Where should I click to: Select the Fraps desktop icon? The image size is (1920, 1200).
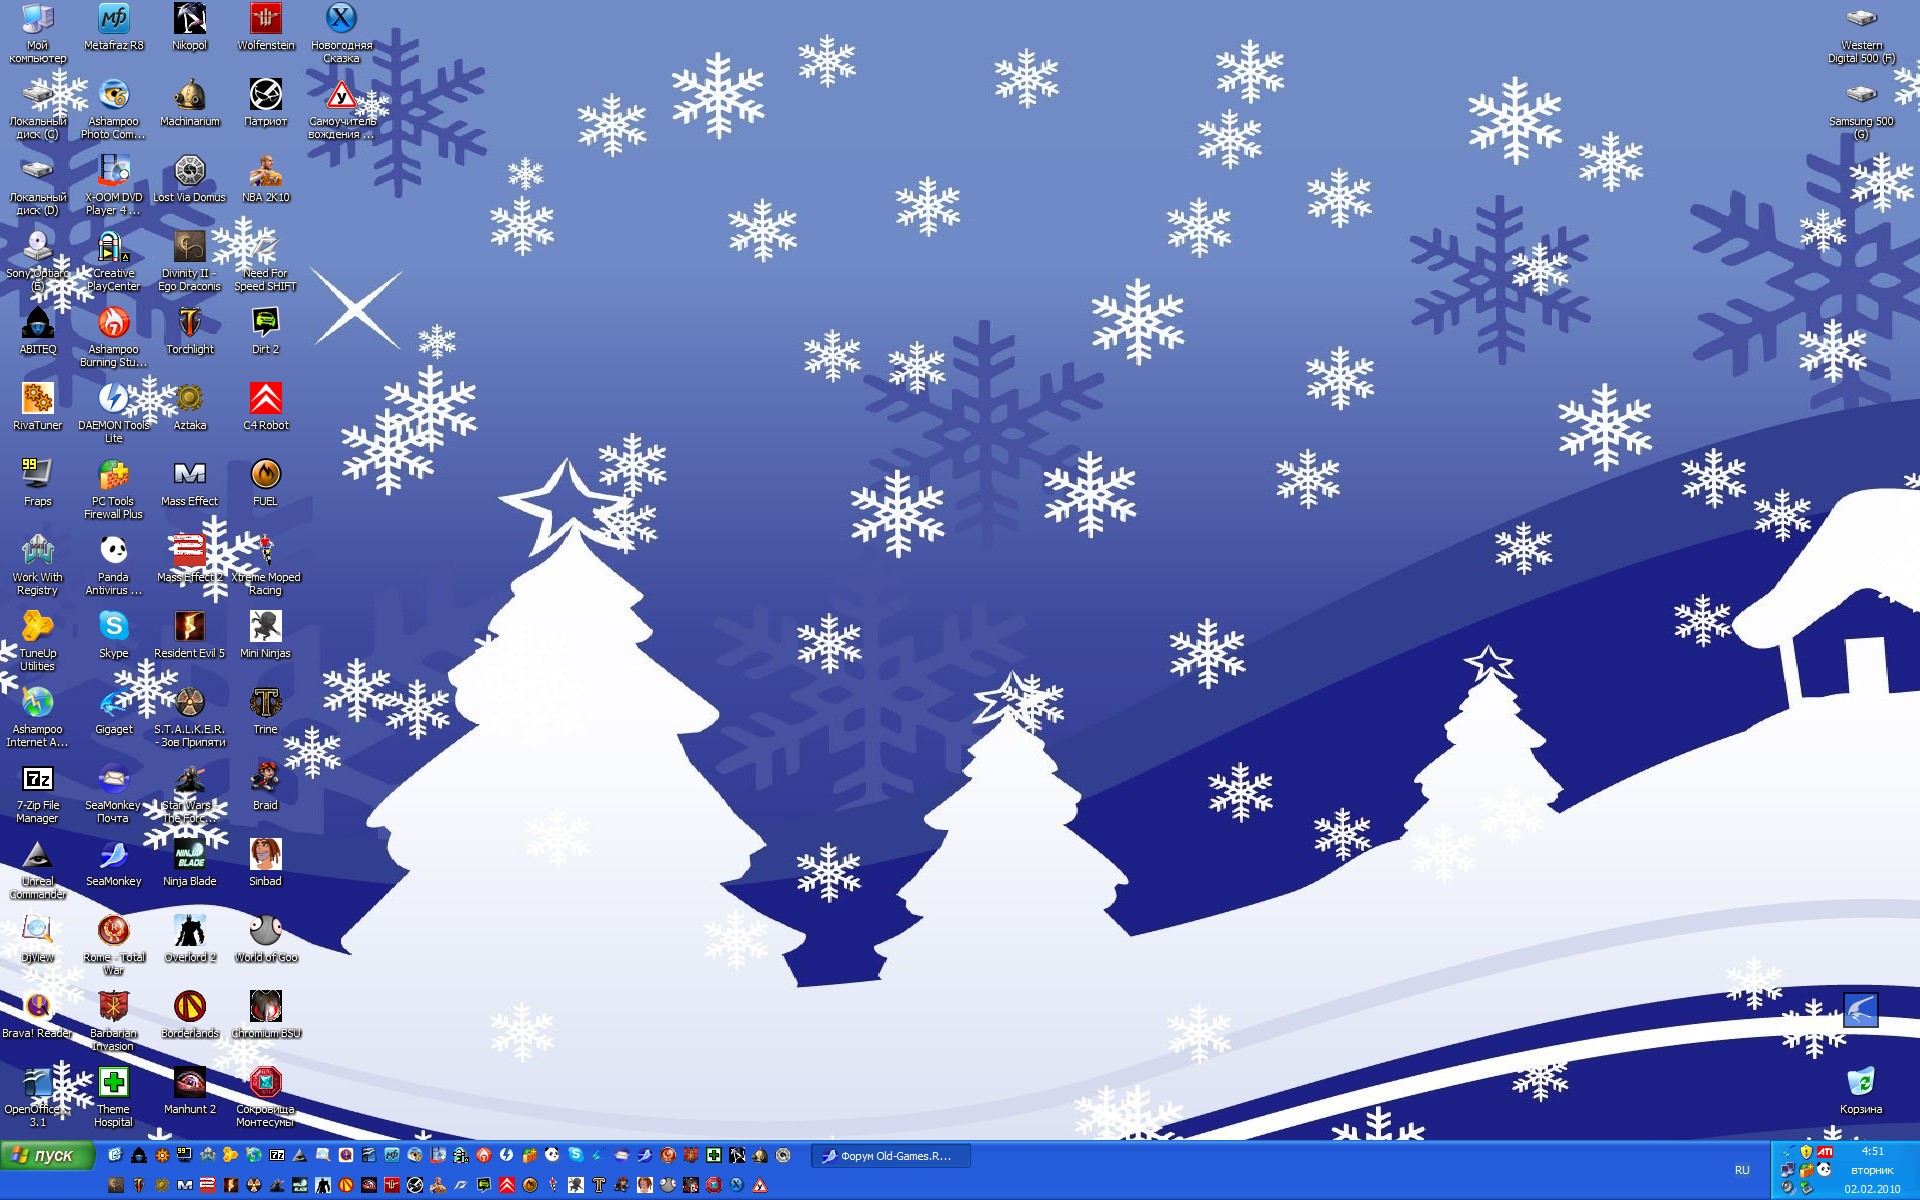point(37,475)
